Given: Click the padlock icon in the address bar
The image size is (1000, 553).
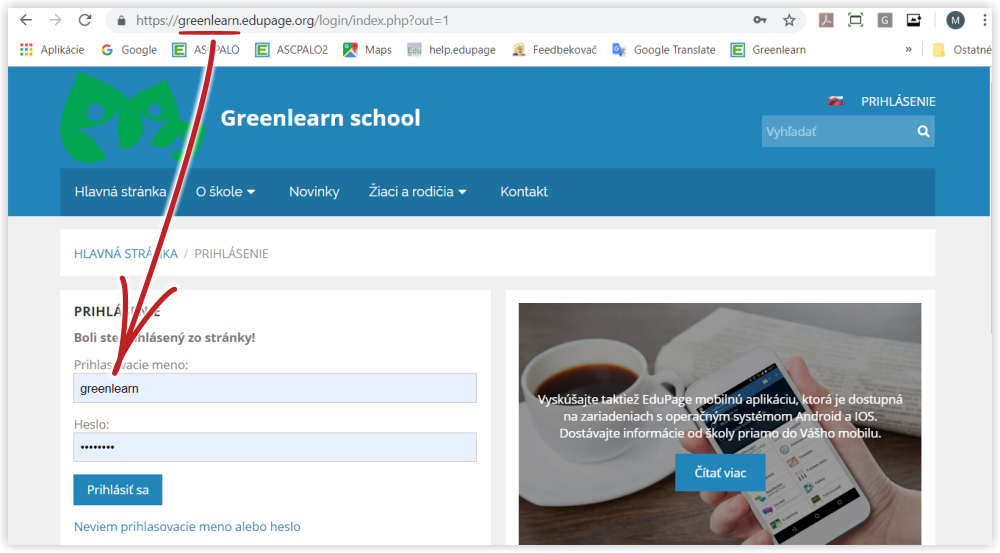Looking at the screenshot, I should coord(121,21).
